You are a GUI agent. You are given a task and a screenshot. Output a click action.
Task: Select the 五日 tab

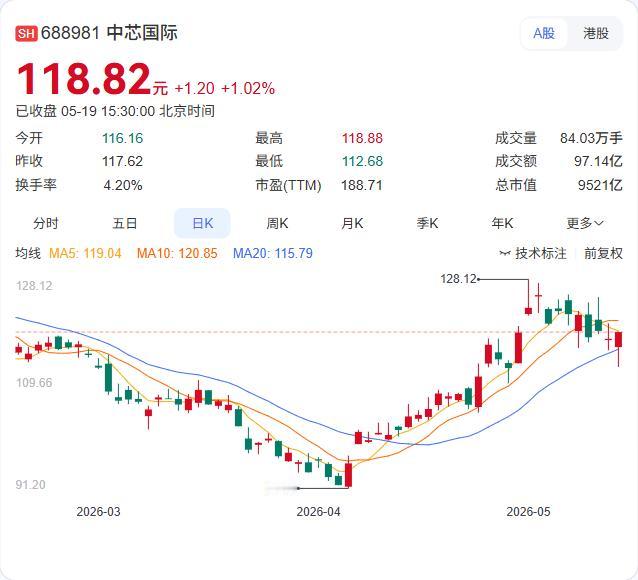125,223
